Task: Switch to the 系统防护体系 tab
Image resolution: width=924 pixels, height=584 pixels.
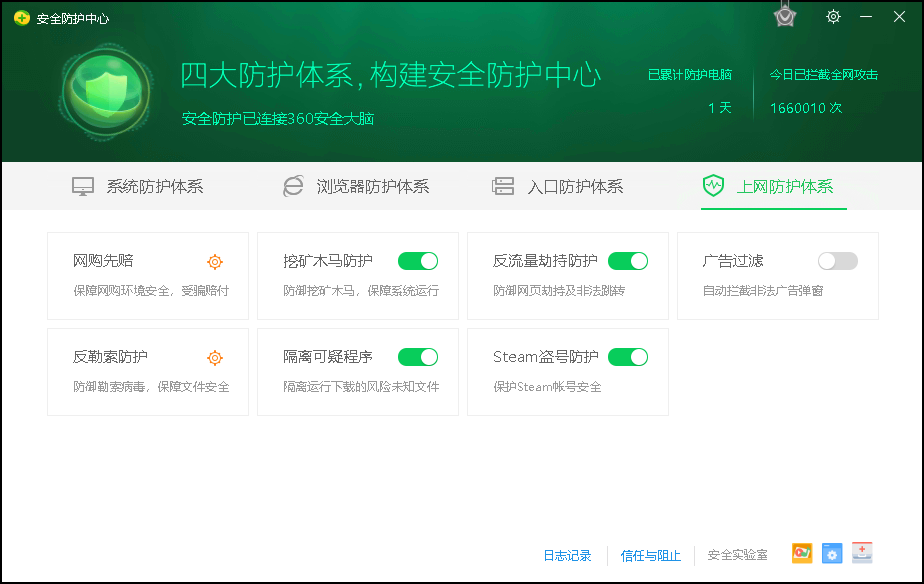Action: point(140,186)
